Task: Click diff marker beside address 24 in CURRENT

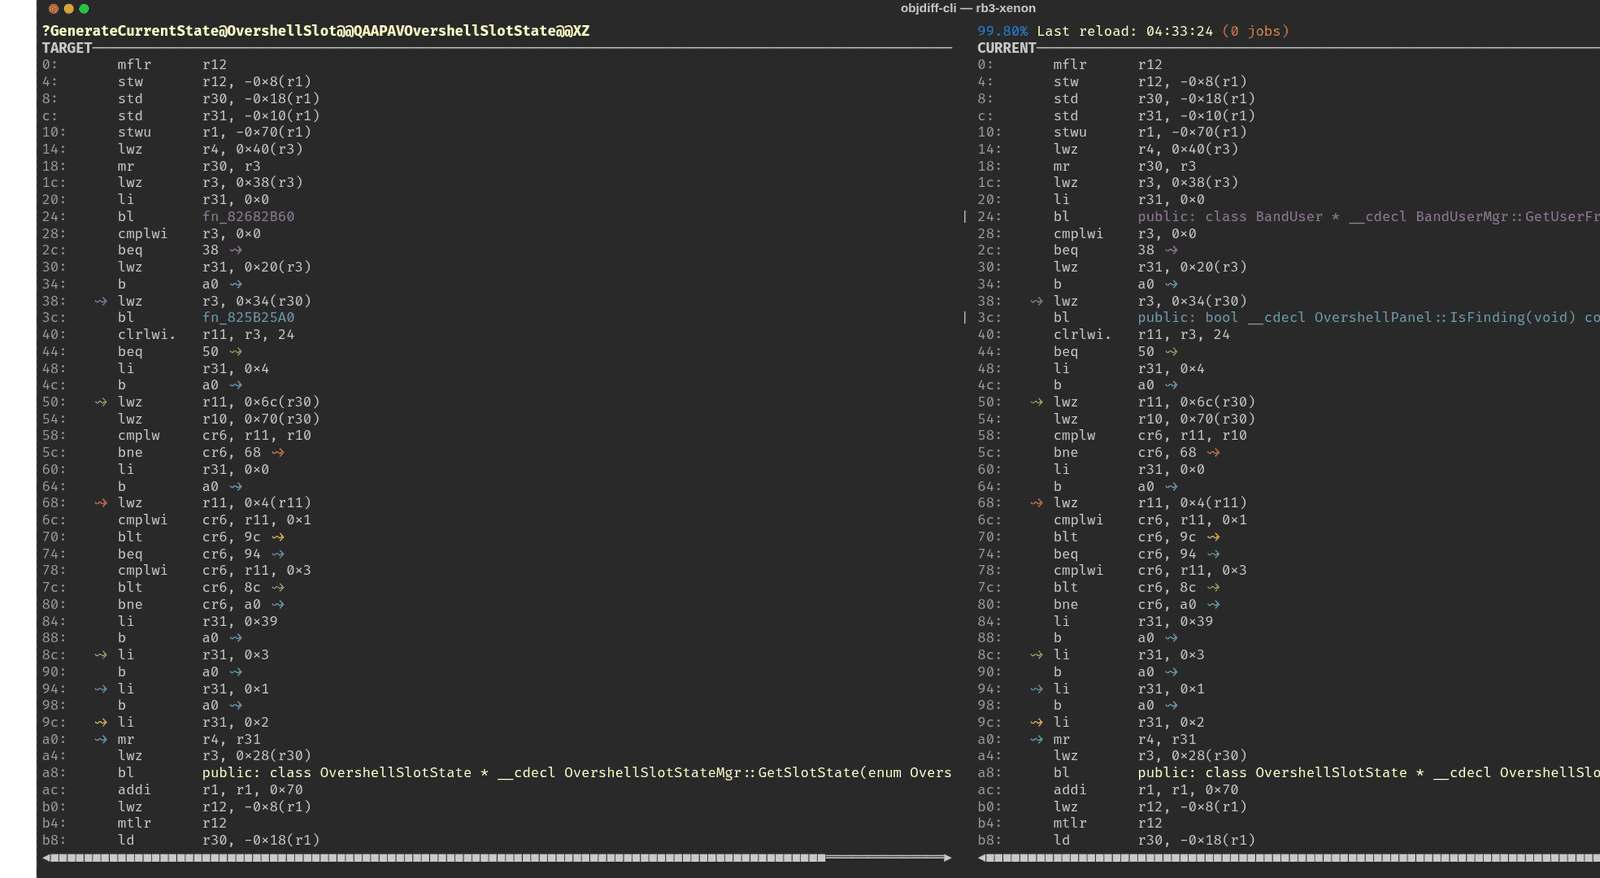Action: (965, 216)
